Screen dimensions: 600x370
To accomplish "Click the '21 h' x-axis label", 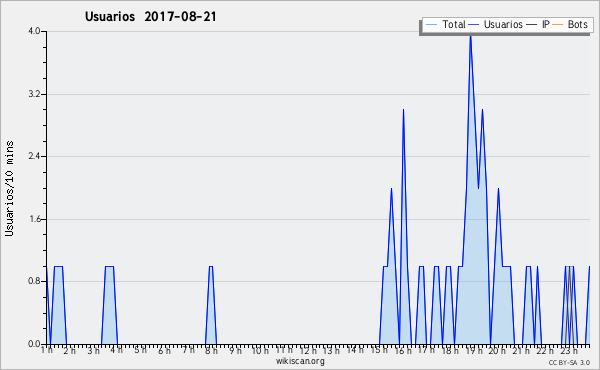I will point(521,350).
